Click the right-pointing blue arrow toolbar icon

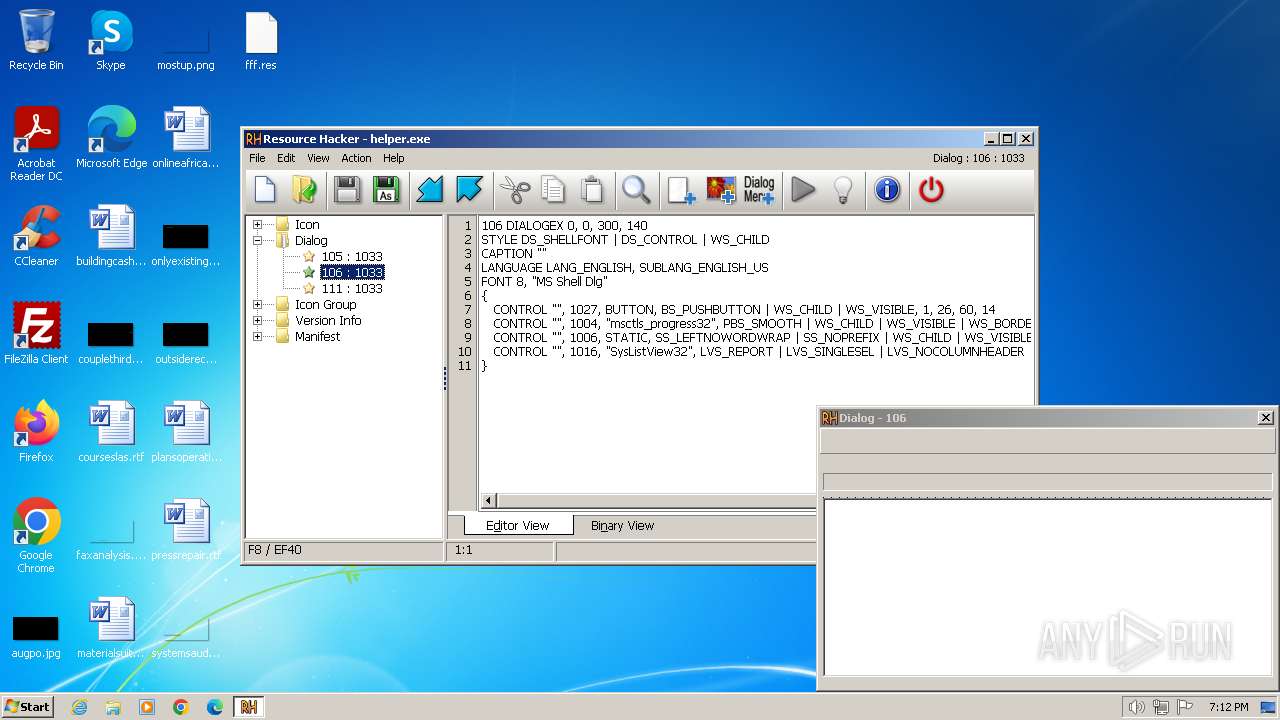(469, 189)
